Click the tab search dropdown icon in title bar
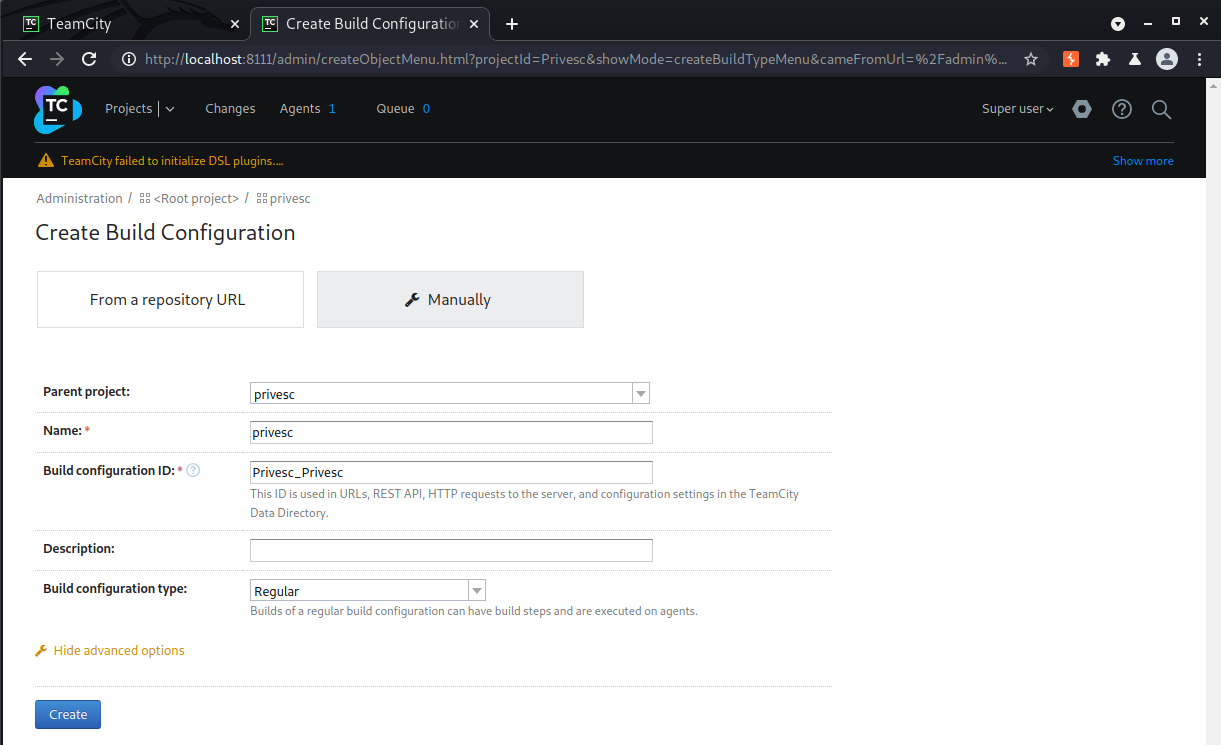The width and height of the screenshot is (1221, 745). (1118, 23)
